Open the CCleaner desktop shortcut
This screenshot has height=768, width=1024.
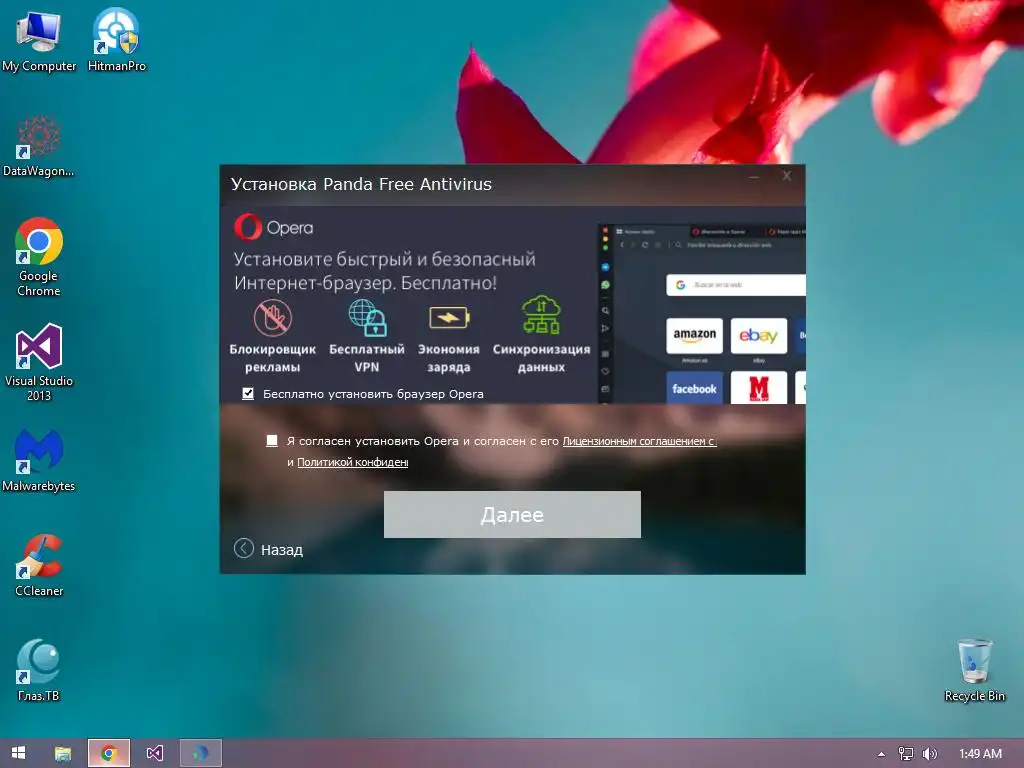[39, 566]
